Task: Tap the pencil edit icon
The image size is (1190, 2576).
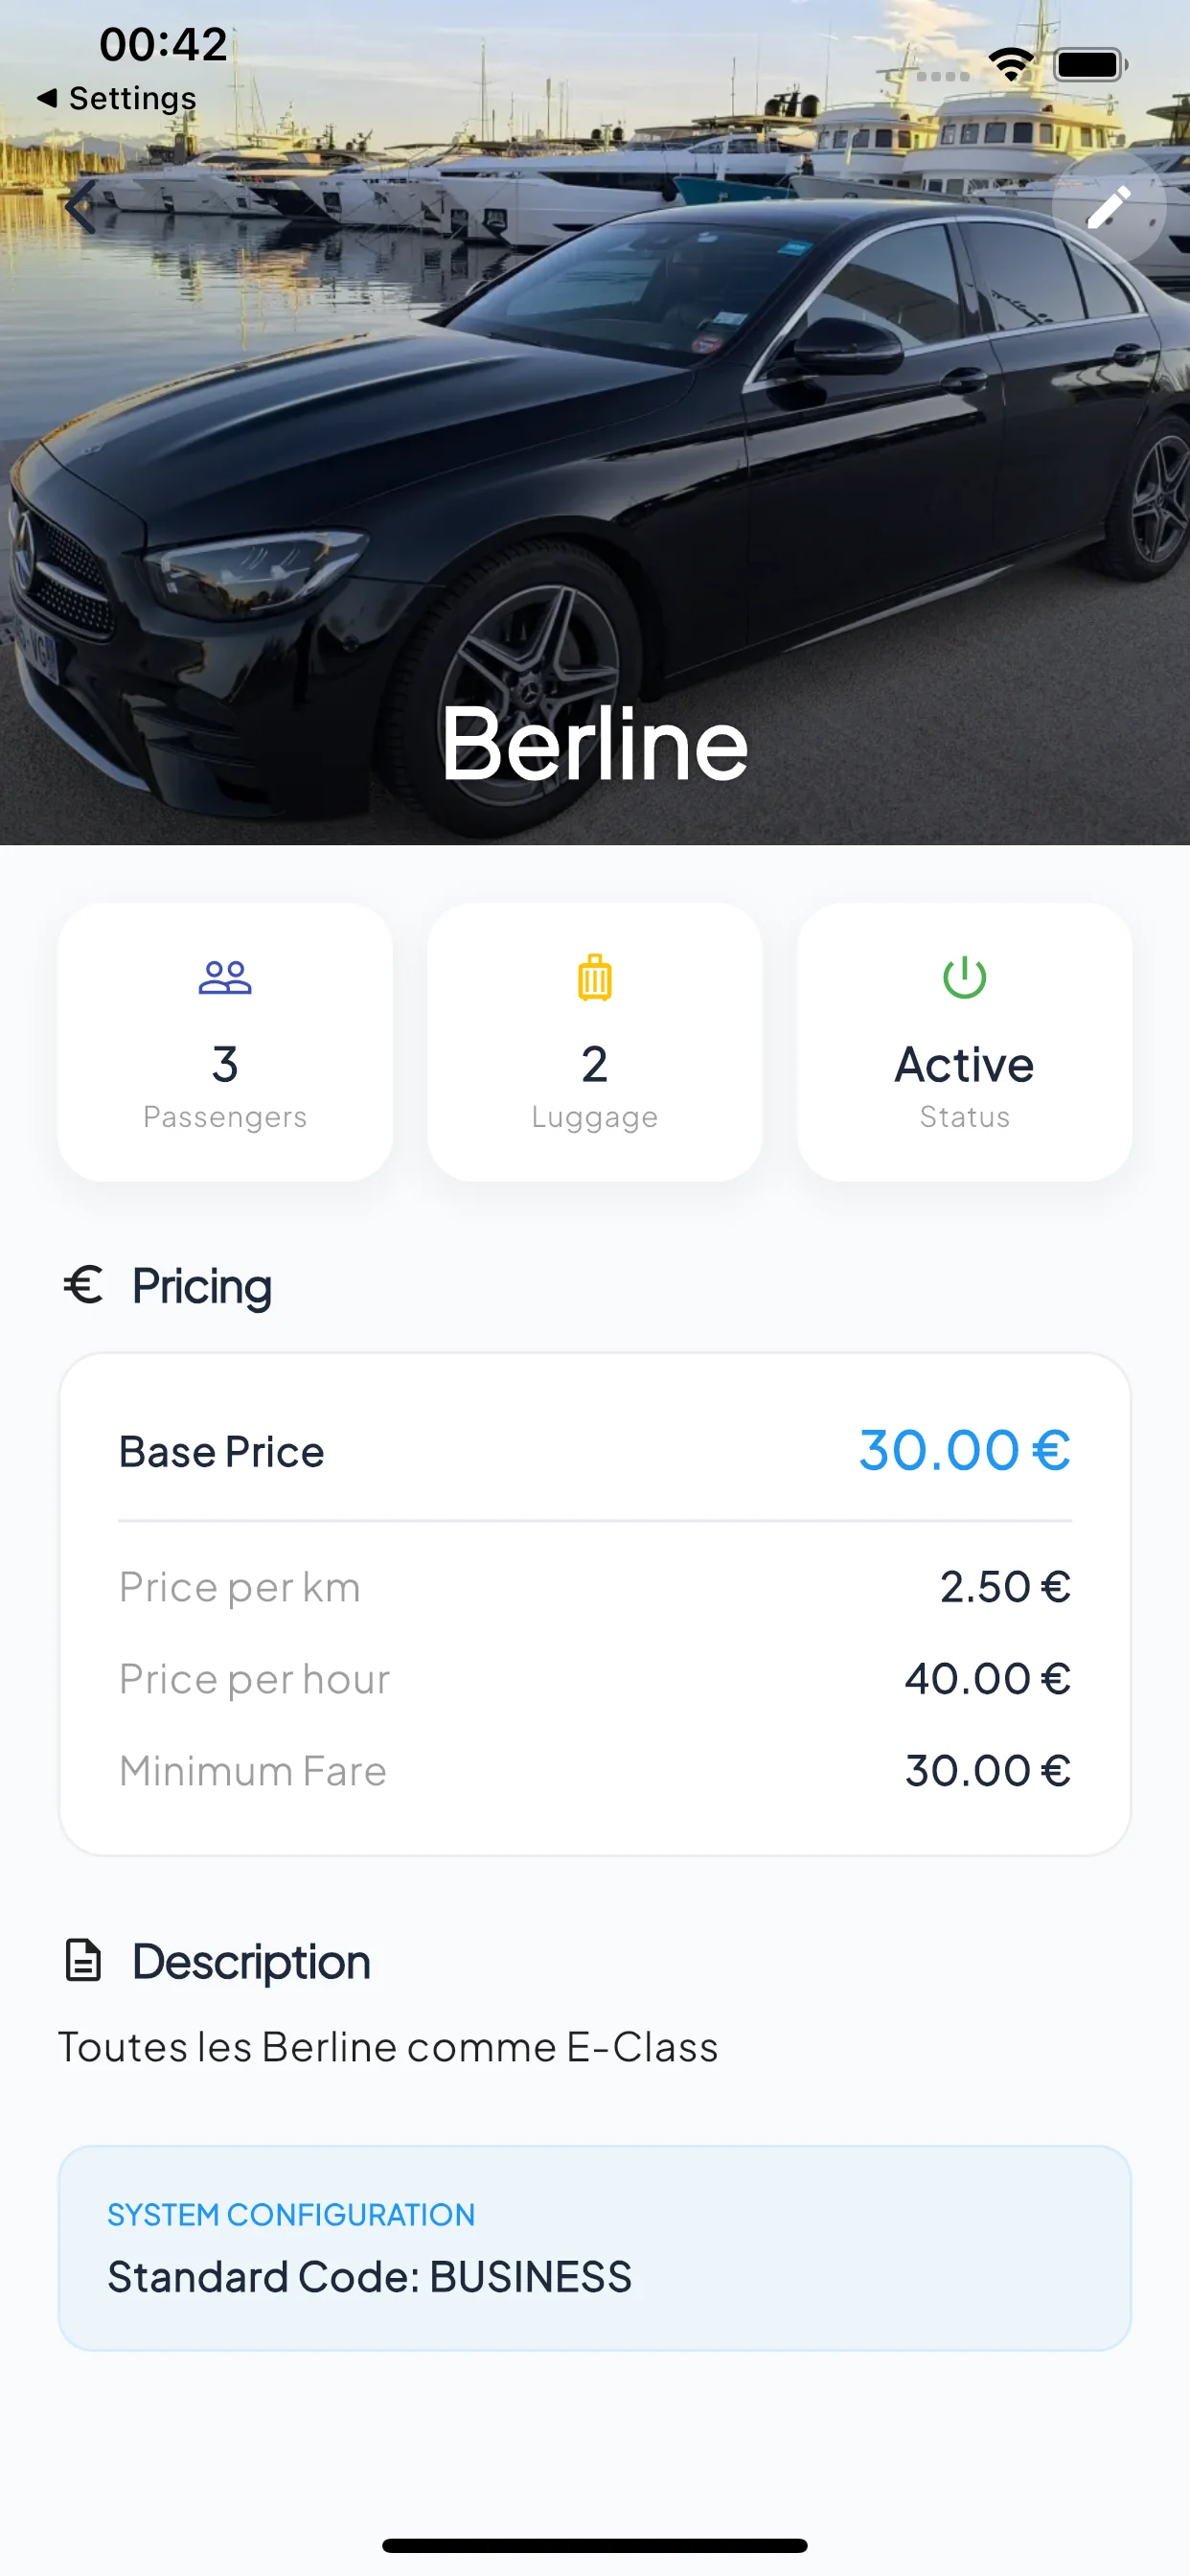Action: (1108, 208)
